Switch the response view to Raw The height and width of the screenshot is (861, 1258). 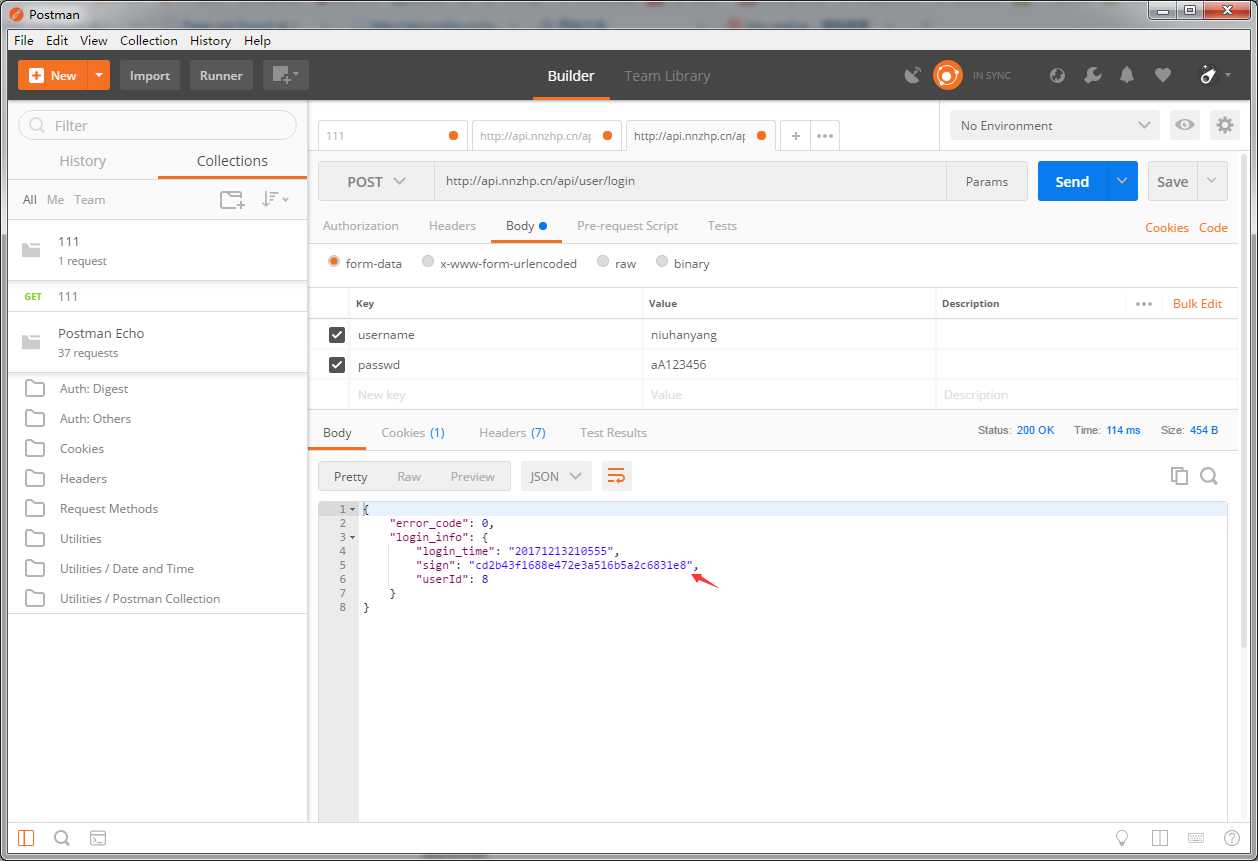tap(409, 477)
